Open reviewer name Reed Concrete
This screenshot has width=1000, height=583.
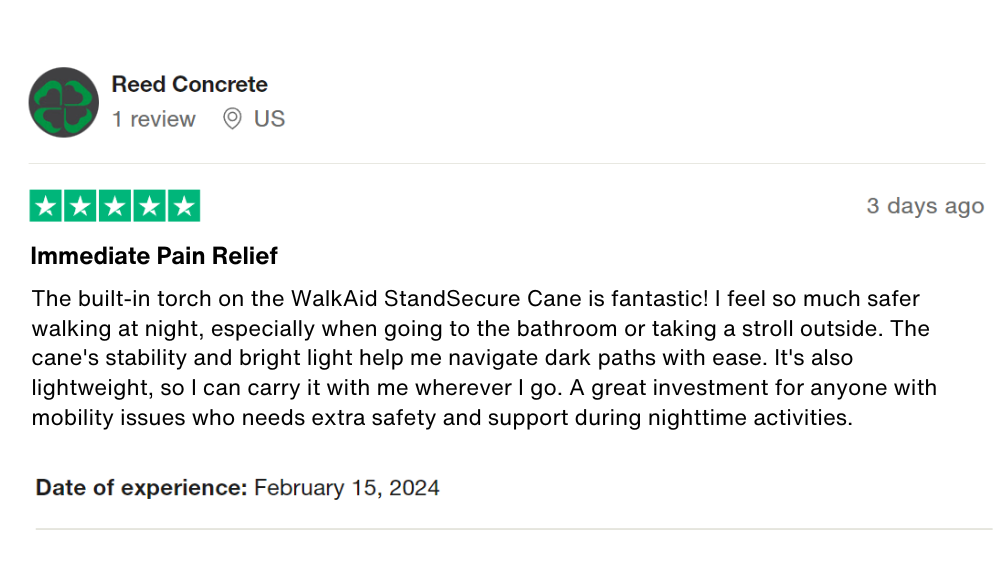[189, 84]
